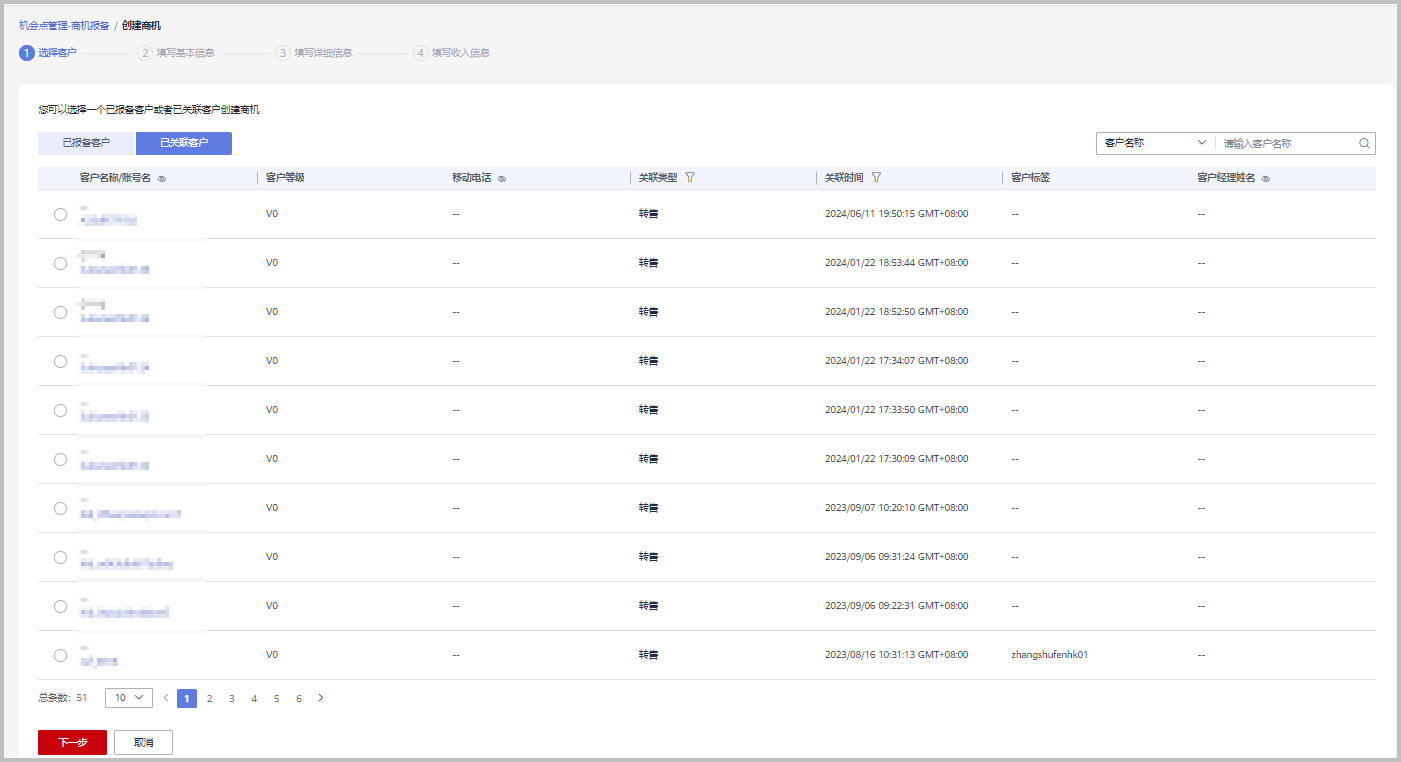
Task: Expand the page size dropdown showing 10
Action: (128, 698)
